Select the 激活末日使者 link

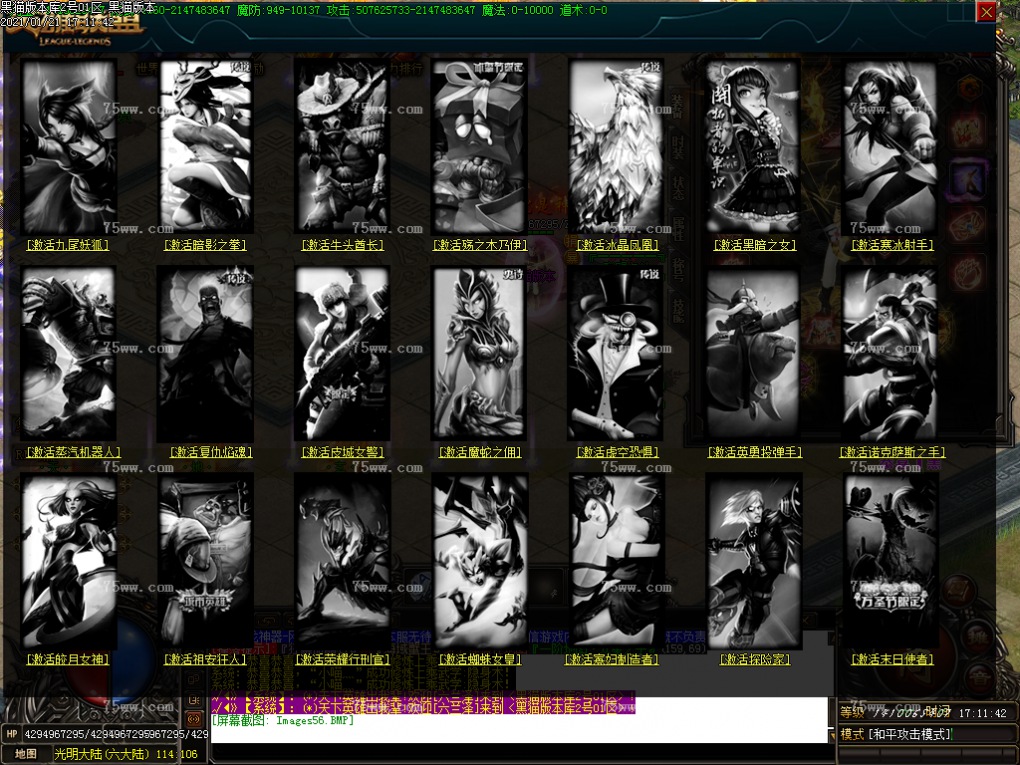click(x=892, y=659)
